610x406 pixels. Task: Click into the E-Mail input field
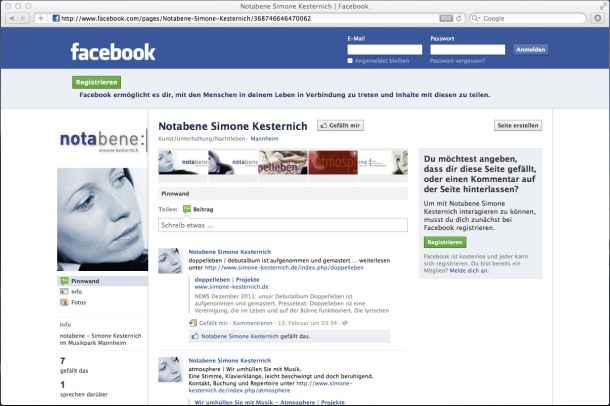(384, 49)
